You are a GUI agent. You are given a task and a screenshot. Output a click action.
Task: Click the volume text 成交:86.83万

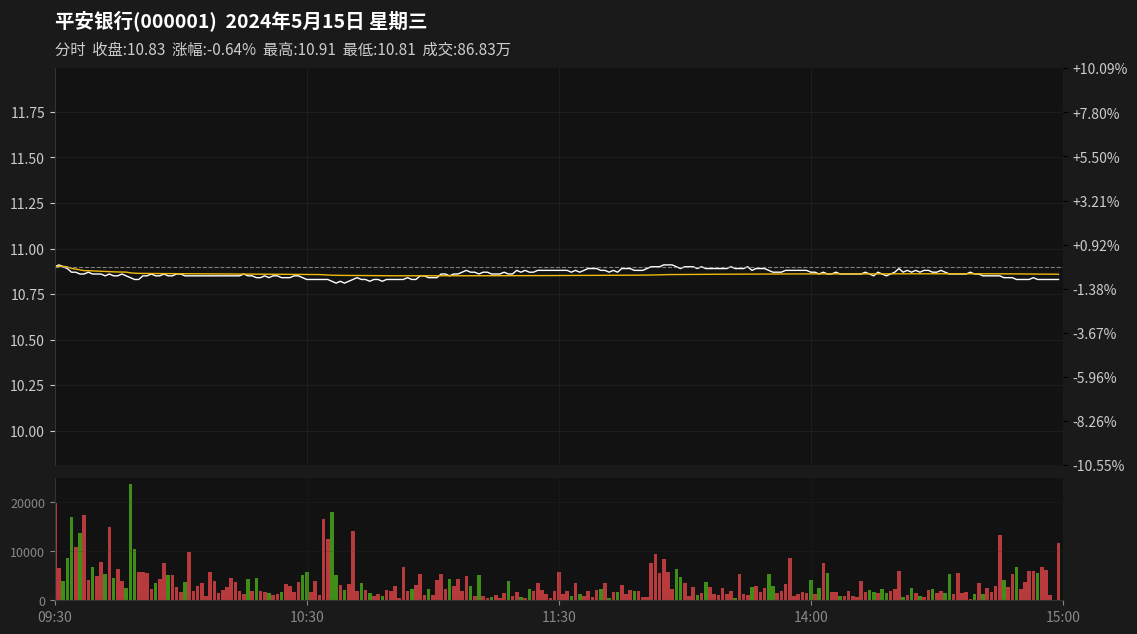(466, 49)
